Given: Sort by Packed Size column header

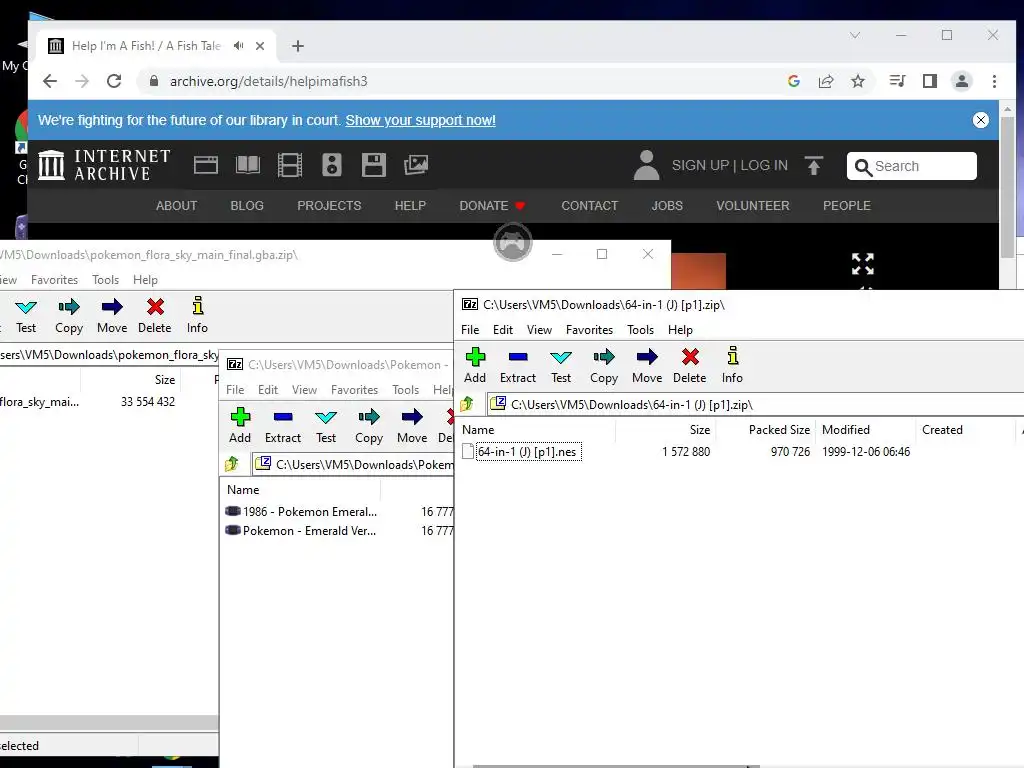Looking at the screenshot, I should coord(766,430).
